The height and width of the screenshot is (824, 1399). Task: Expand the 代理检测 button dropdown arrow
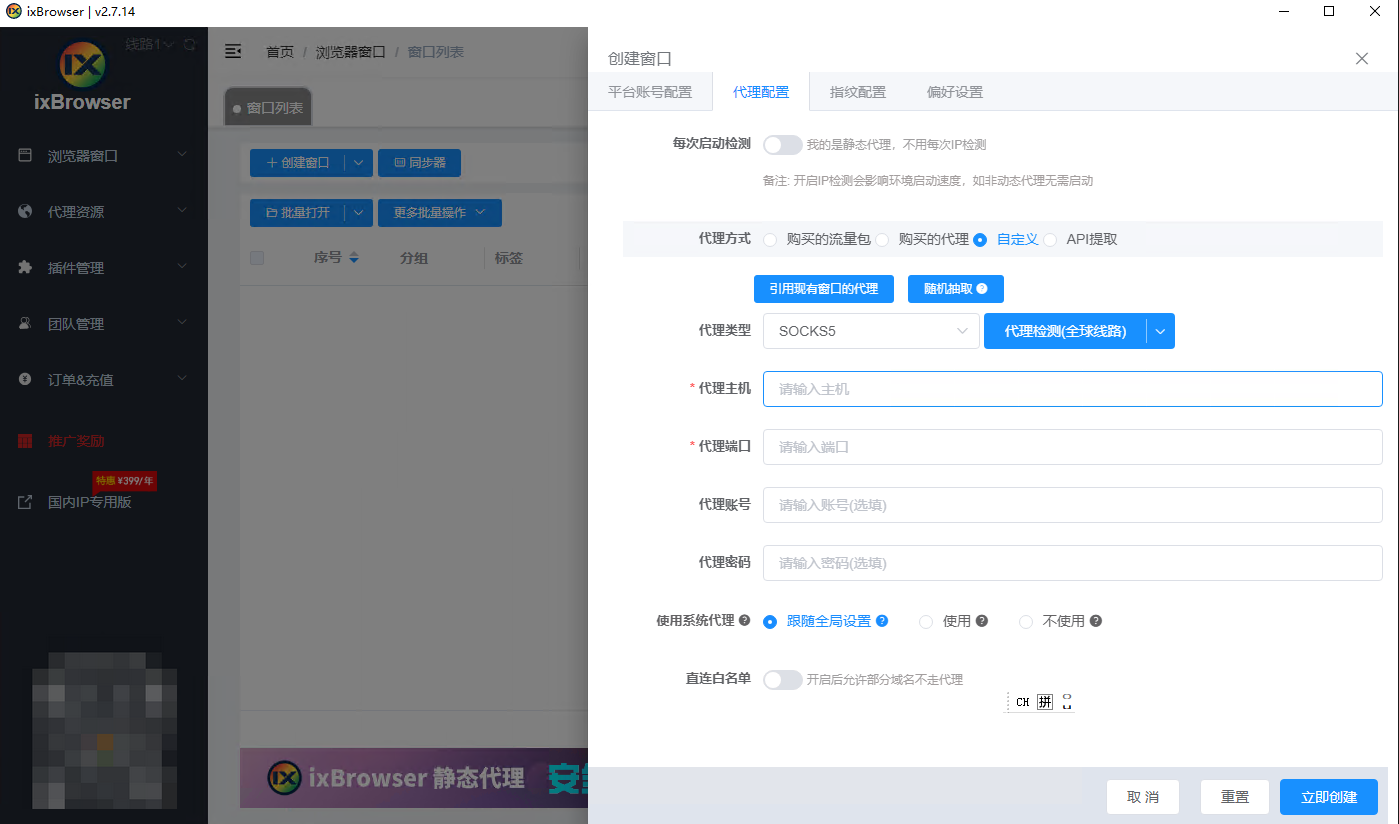pyautogui.click(x=1160, y=331)
